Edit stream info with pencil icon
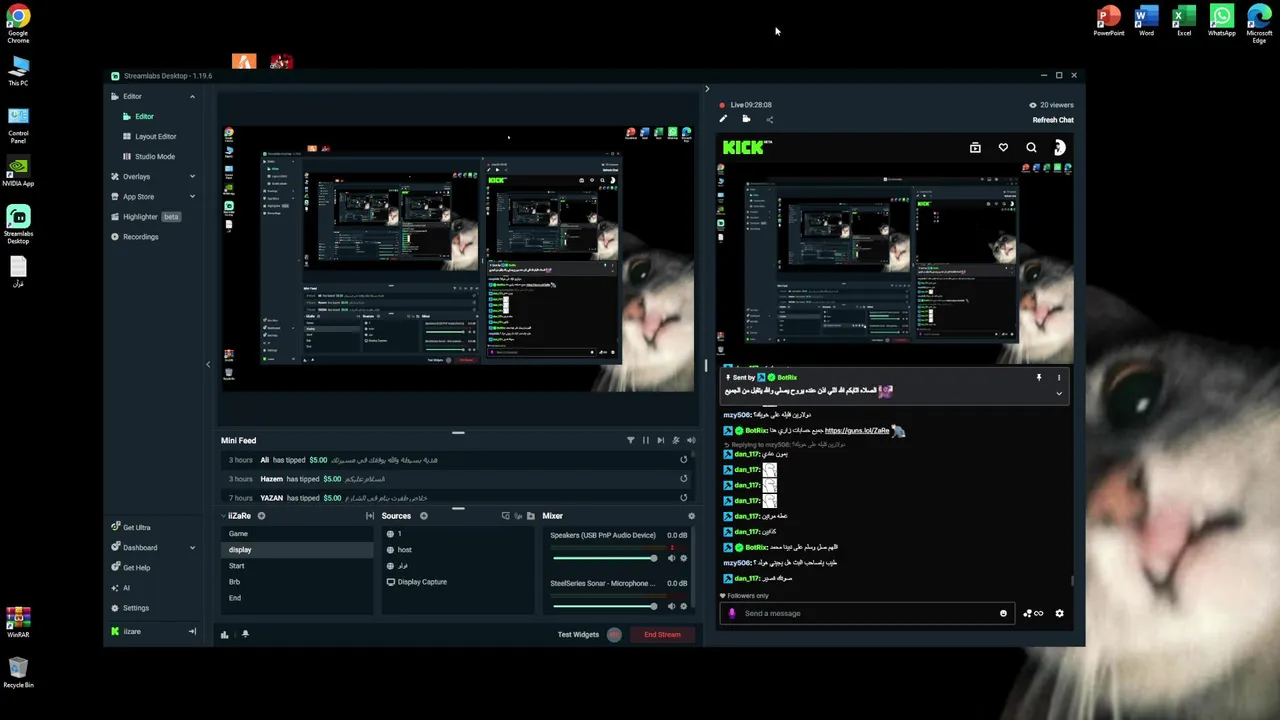 point(723,119)
